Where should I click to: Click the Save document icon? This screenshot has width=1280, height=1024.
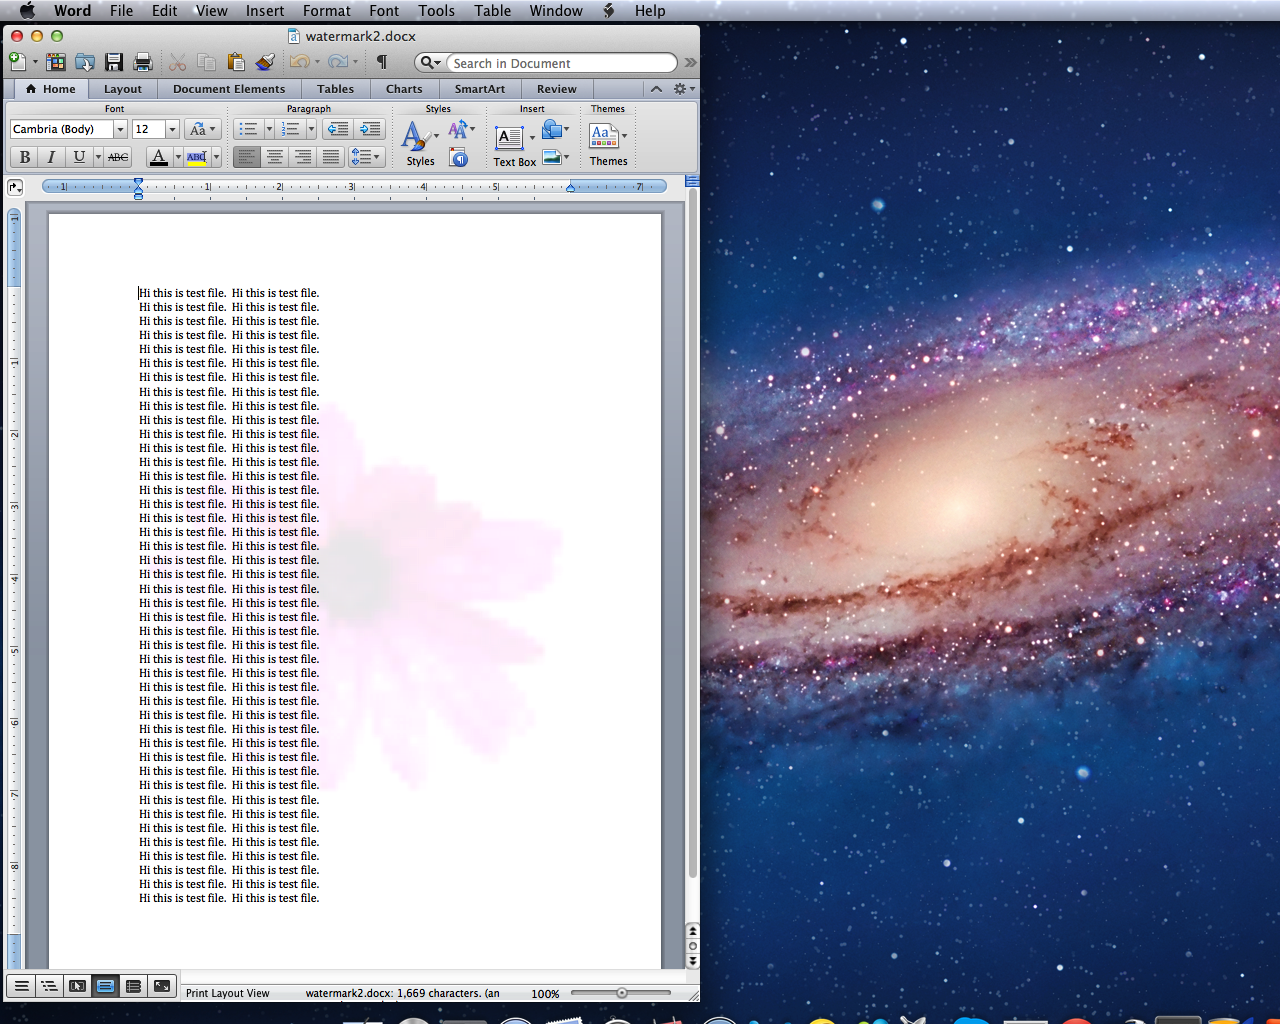(114, 62)
